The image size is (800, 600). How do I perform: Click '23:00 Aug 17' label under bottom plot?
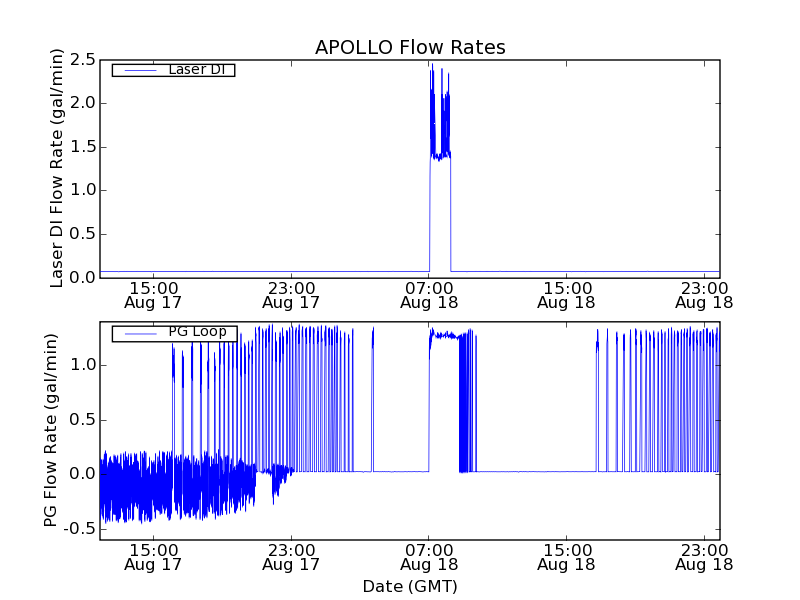pyautogui.click(x=291, y=558)
